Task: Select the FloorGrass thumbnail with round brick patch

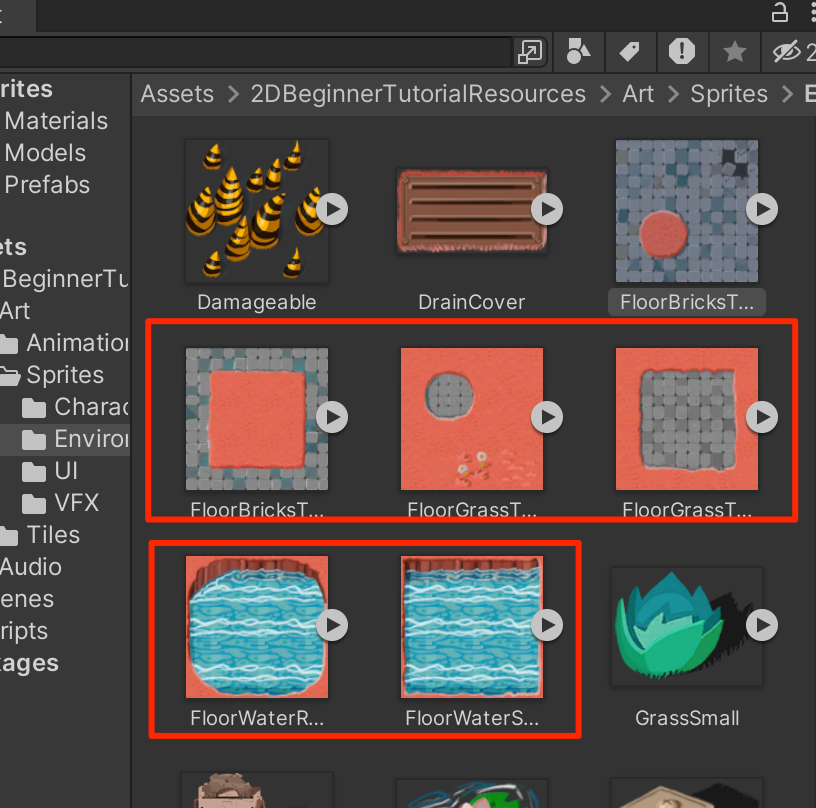Action: [x=471, y=419]
